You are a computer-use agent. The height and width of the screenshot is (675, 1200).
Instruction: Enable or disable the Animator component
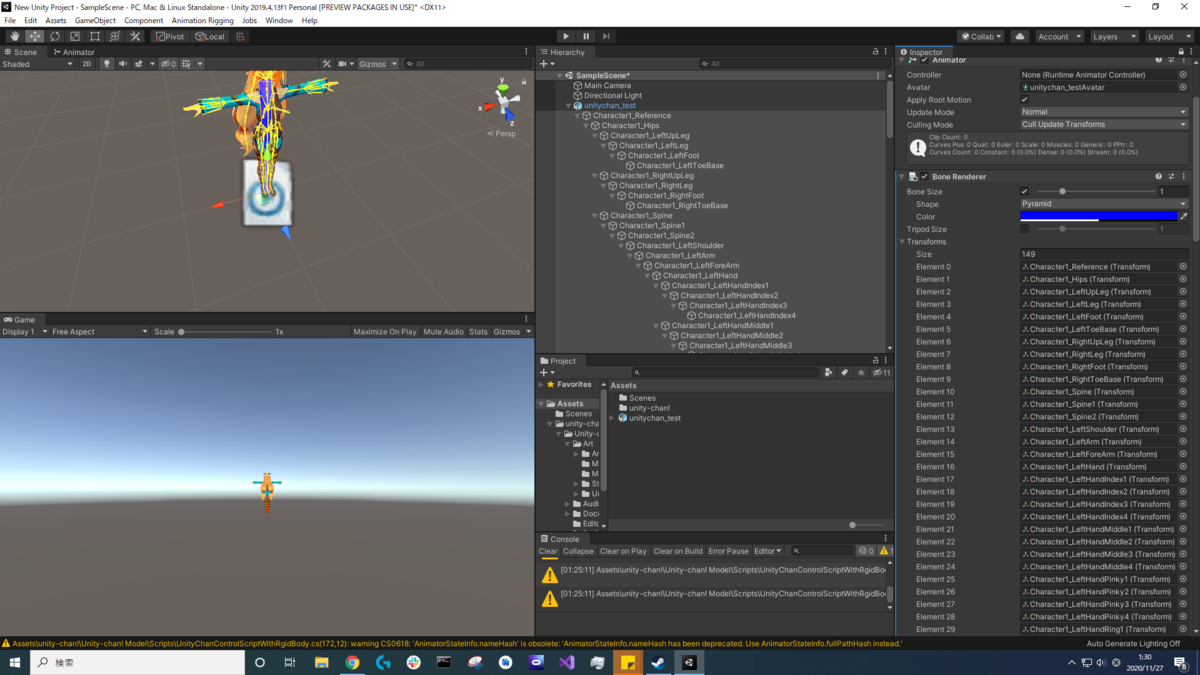925,60
